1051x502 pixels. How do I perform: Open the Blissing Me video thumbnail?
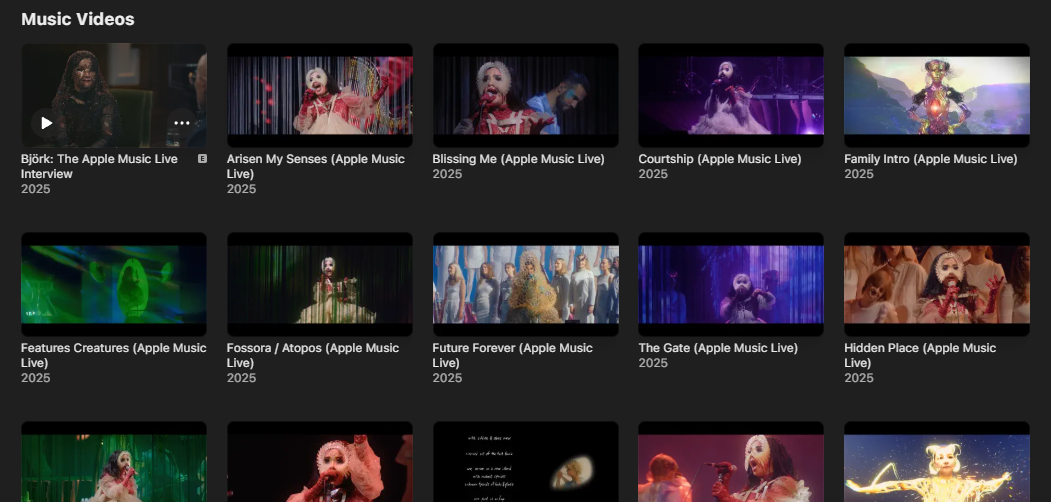click(526, 95)
